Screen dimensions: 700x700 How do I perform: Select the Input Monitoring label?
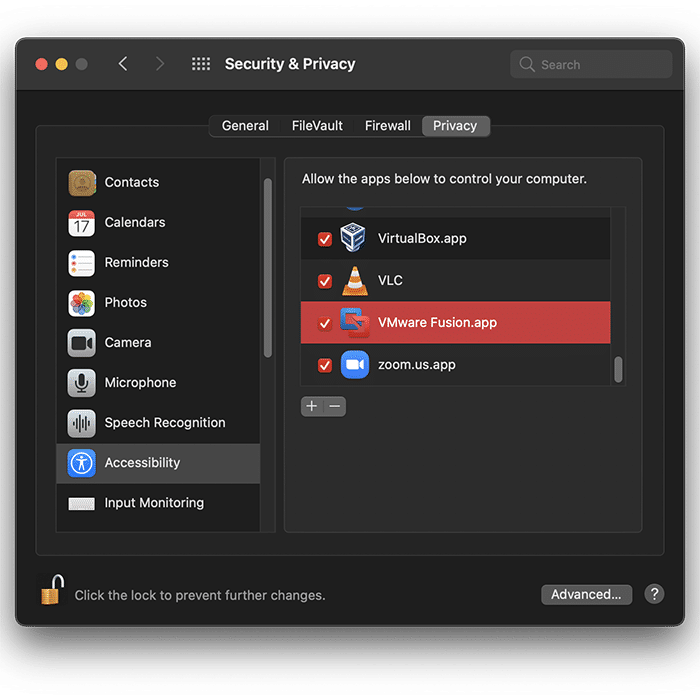coord(154,503)
